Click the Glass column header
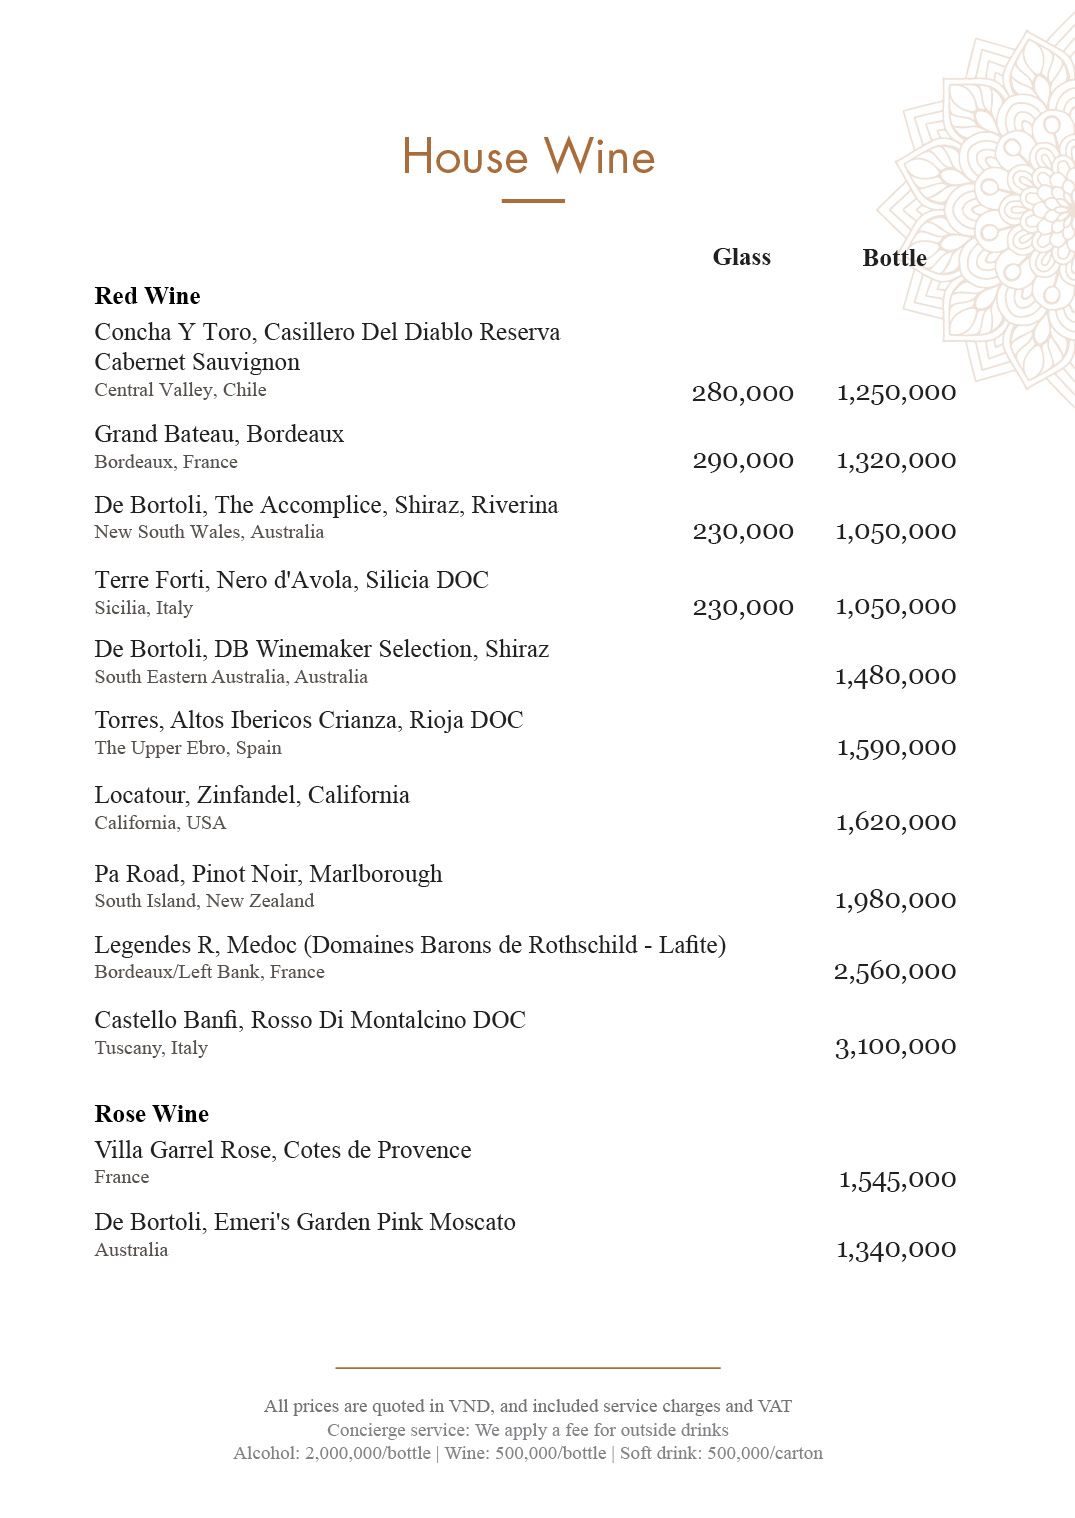The width and height of the screenshot is (1075, 1518). tap(742, 257)
